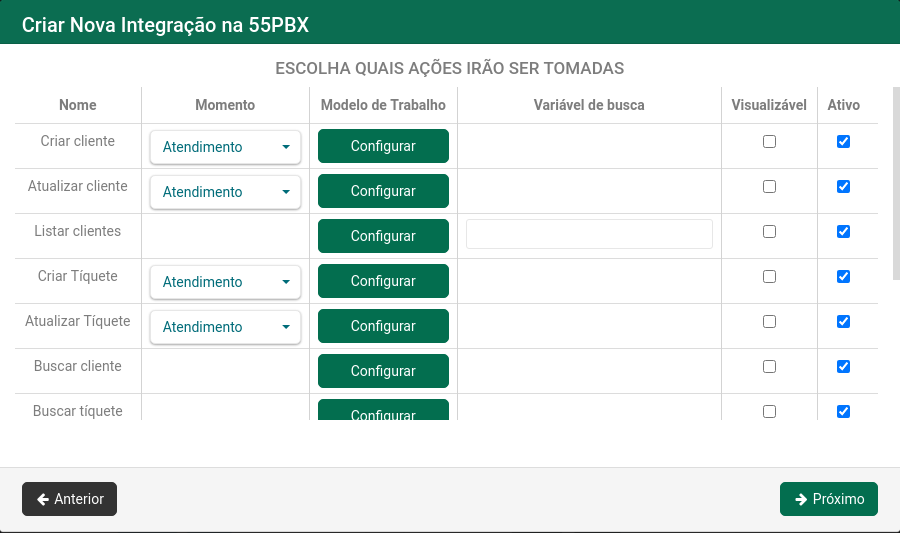Click the Listar clientes row name

pyautogui.click(x=77, y=231)
